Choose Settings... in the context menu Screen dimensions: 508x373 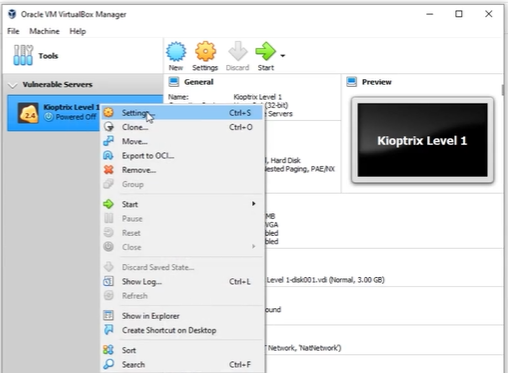click(182, 113)
